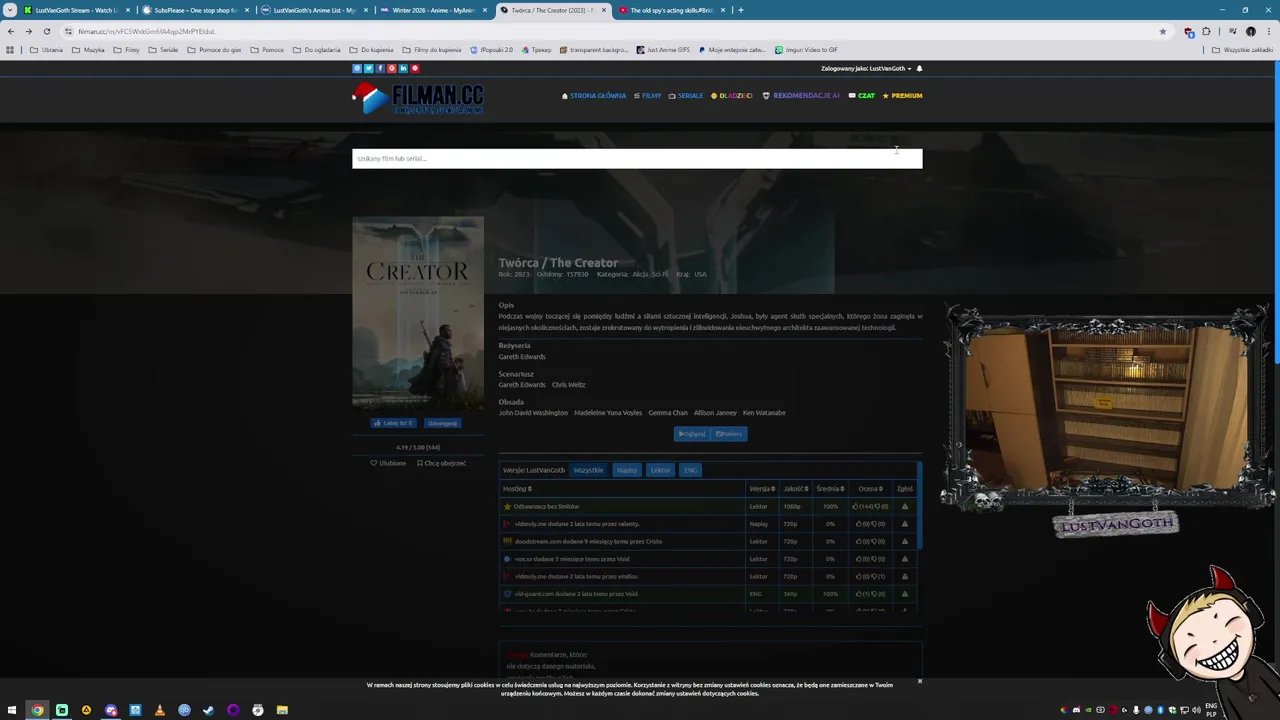Click the doodstream.com hosting icon
This screenshot has height=720, width=1280.
click(x=507, y=541)
